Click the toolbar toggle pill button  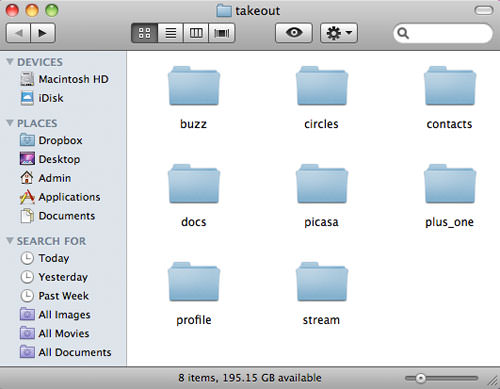[x=484, y=10]
